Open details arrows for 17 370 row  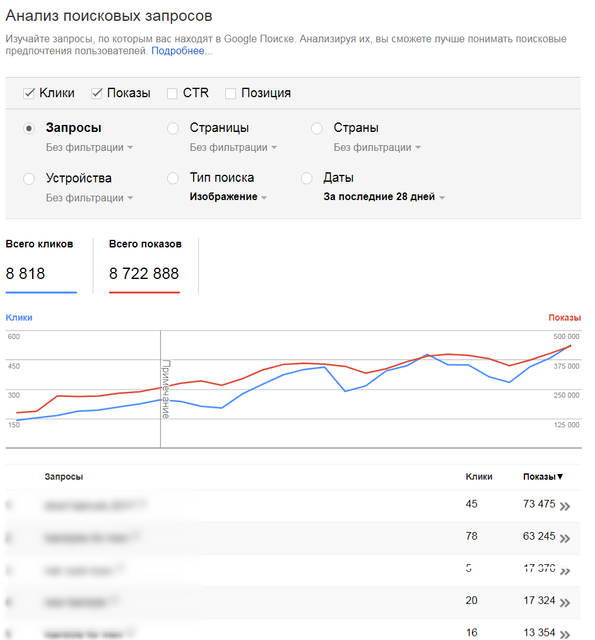565,571
